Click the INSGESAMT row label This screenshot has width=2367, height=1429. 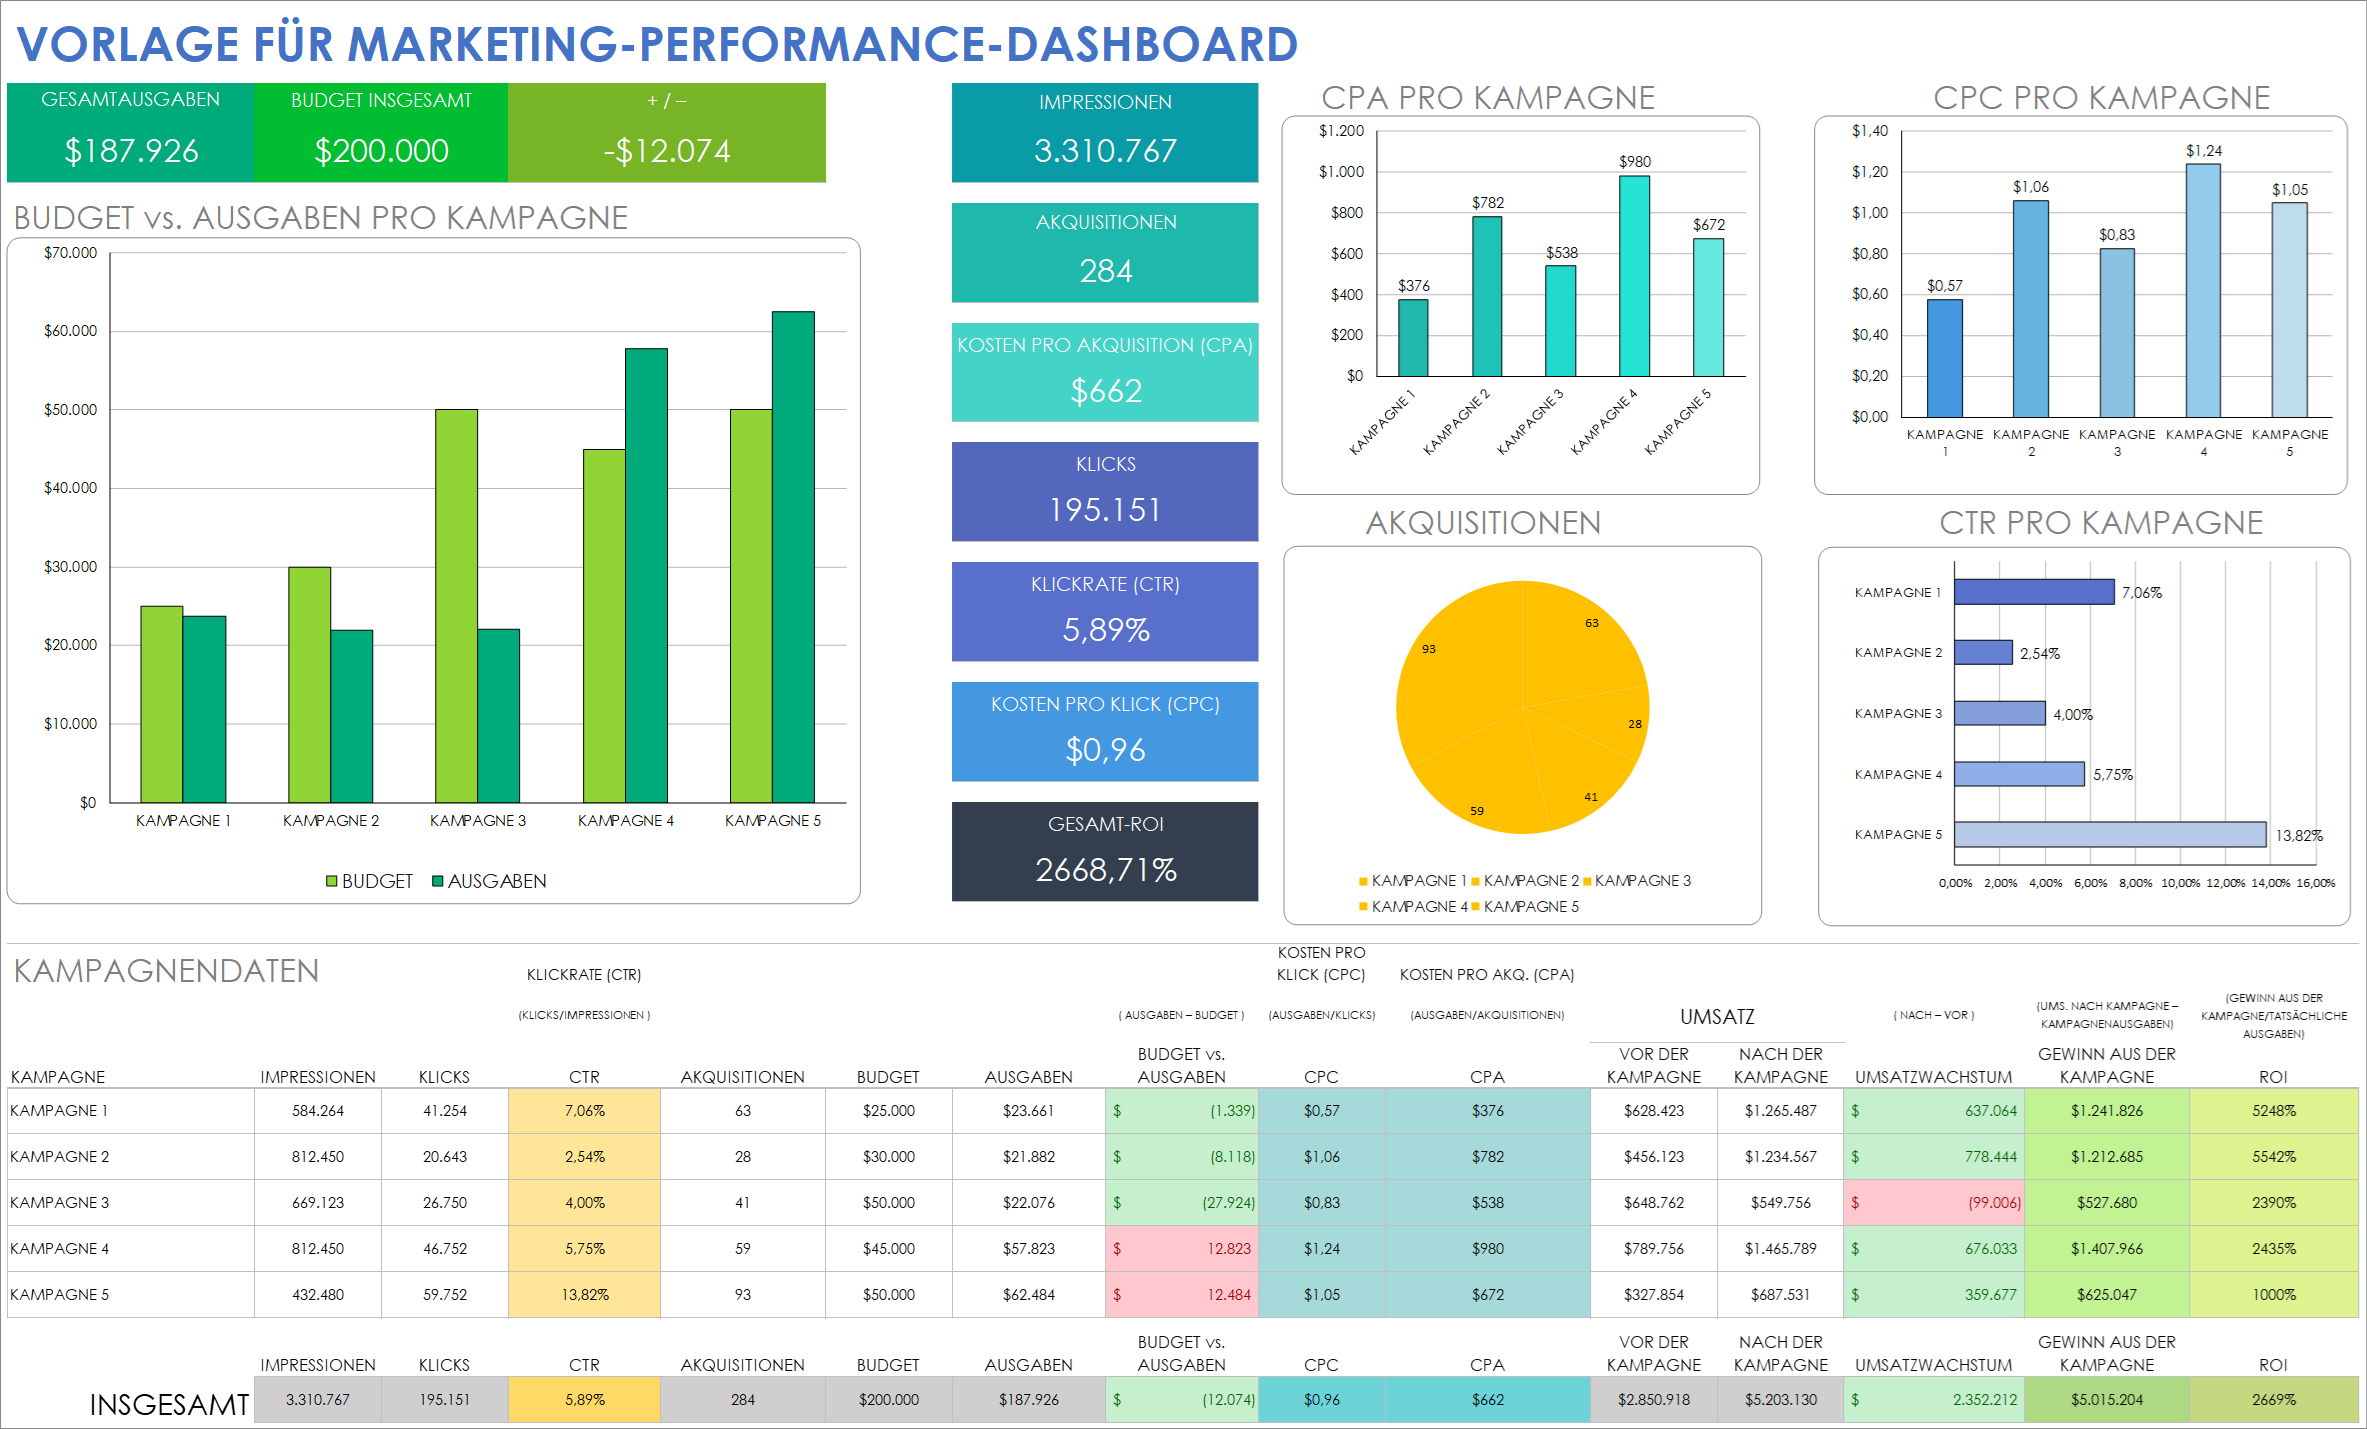169,1405
